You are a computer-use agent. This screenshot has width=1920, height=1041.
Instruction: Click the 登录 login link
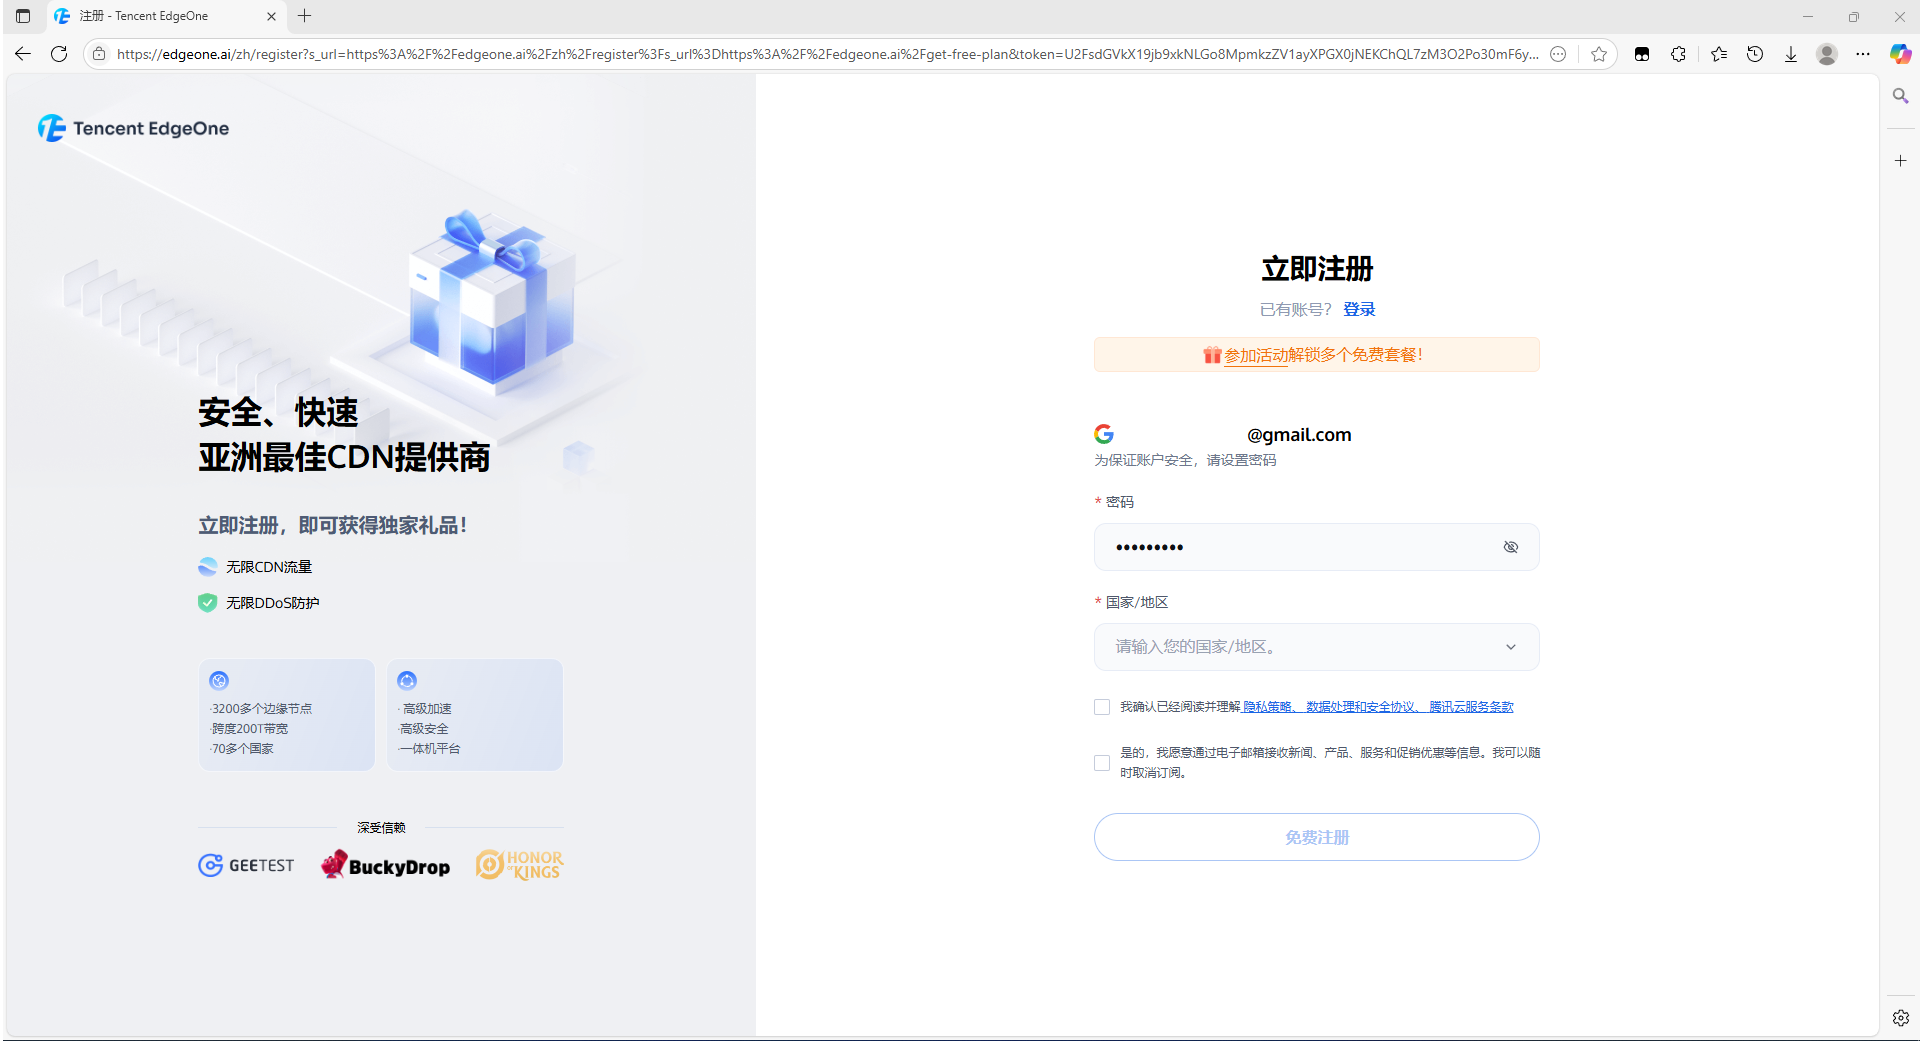1359,309
